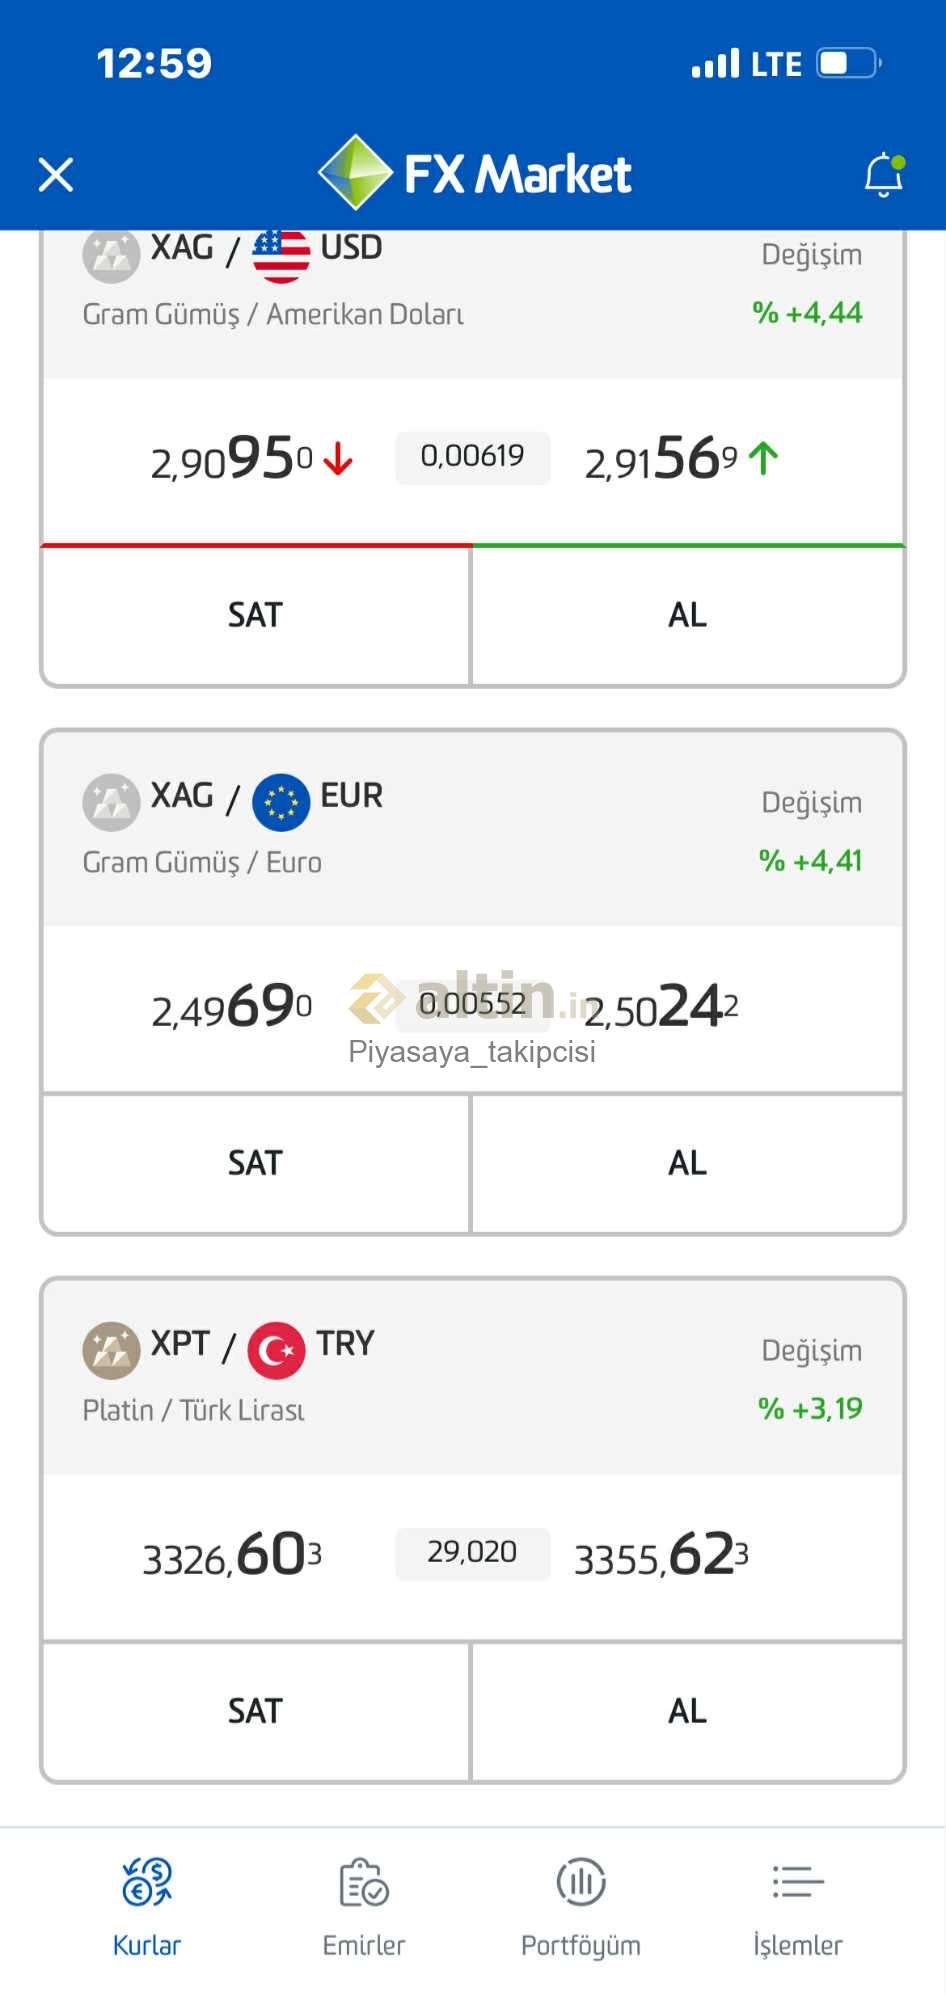Viewport: 946px width, 1995px height.
Task: Close the FX Market screen with X
Action: click(x=56, y=175)
